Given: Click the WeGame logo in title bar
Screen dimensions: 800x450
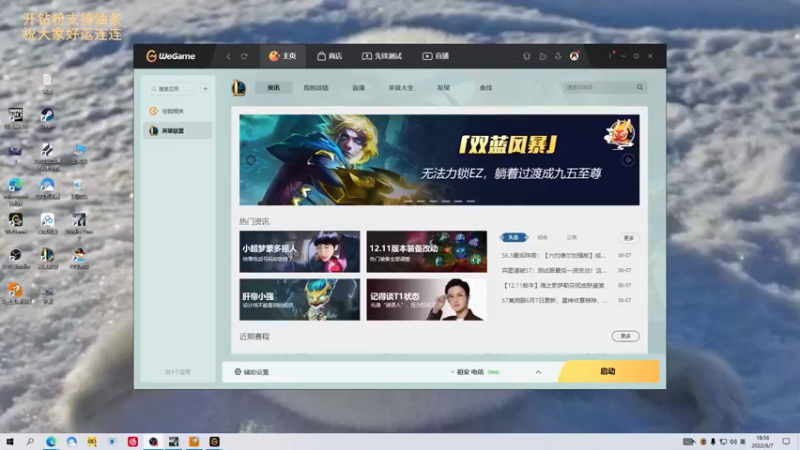Looking at the screenshot, I should pyautogui.click(x=170, y=56).
